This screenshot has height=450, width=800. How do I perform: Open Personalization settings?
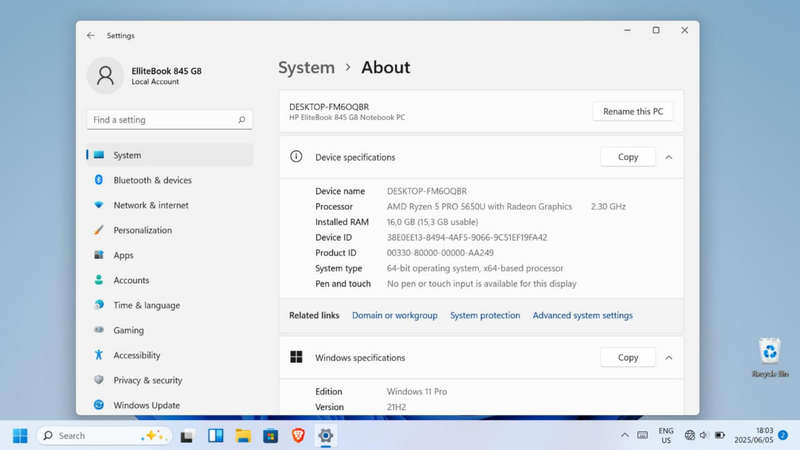tap(169, 230)
